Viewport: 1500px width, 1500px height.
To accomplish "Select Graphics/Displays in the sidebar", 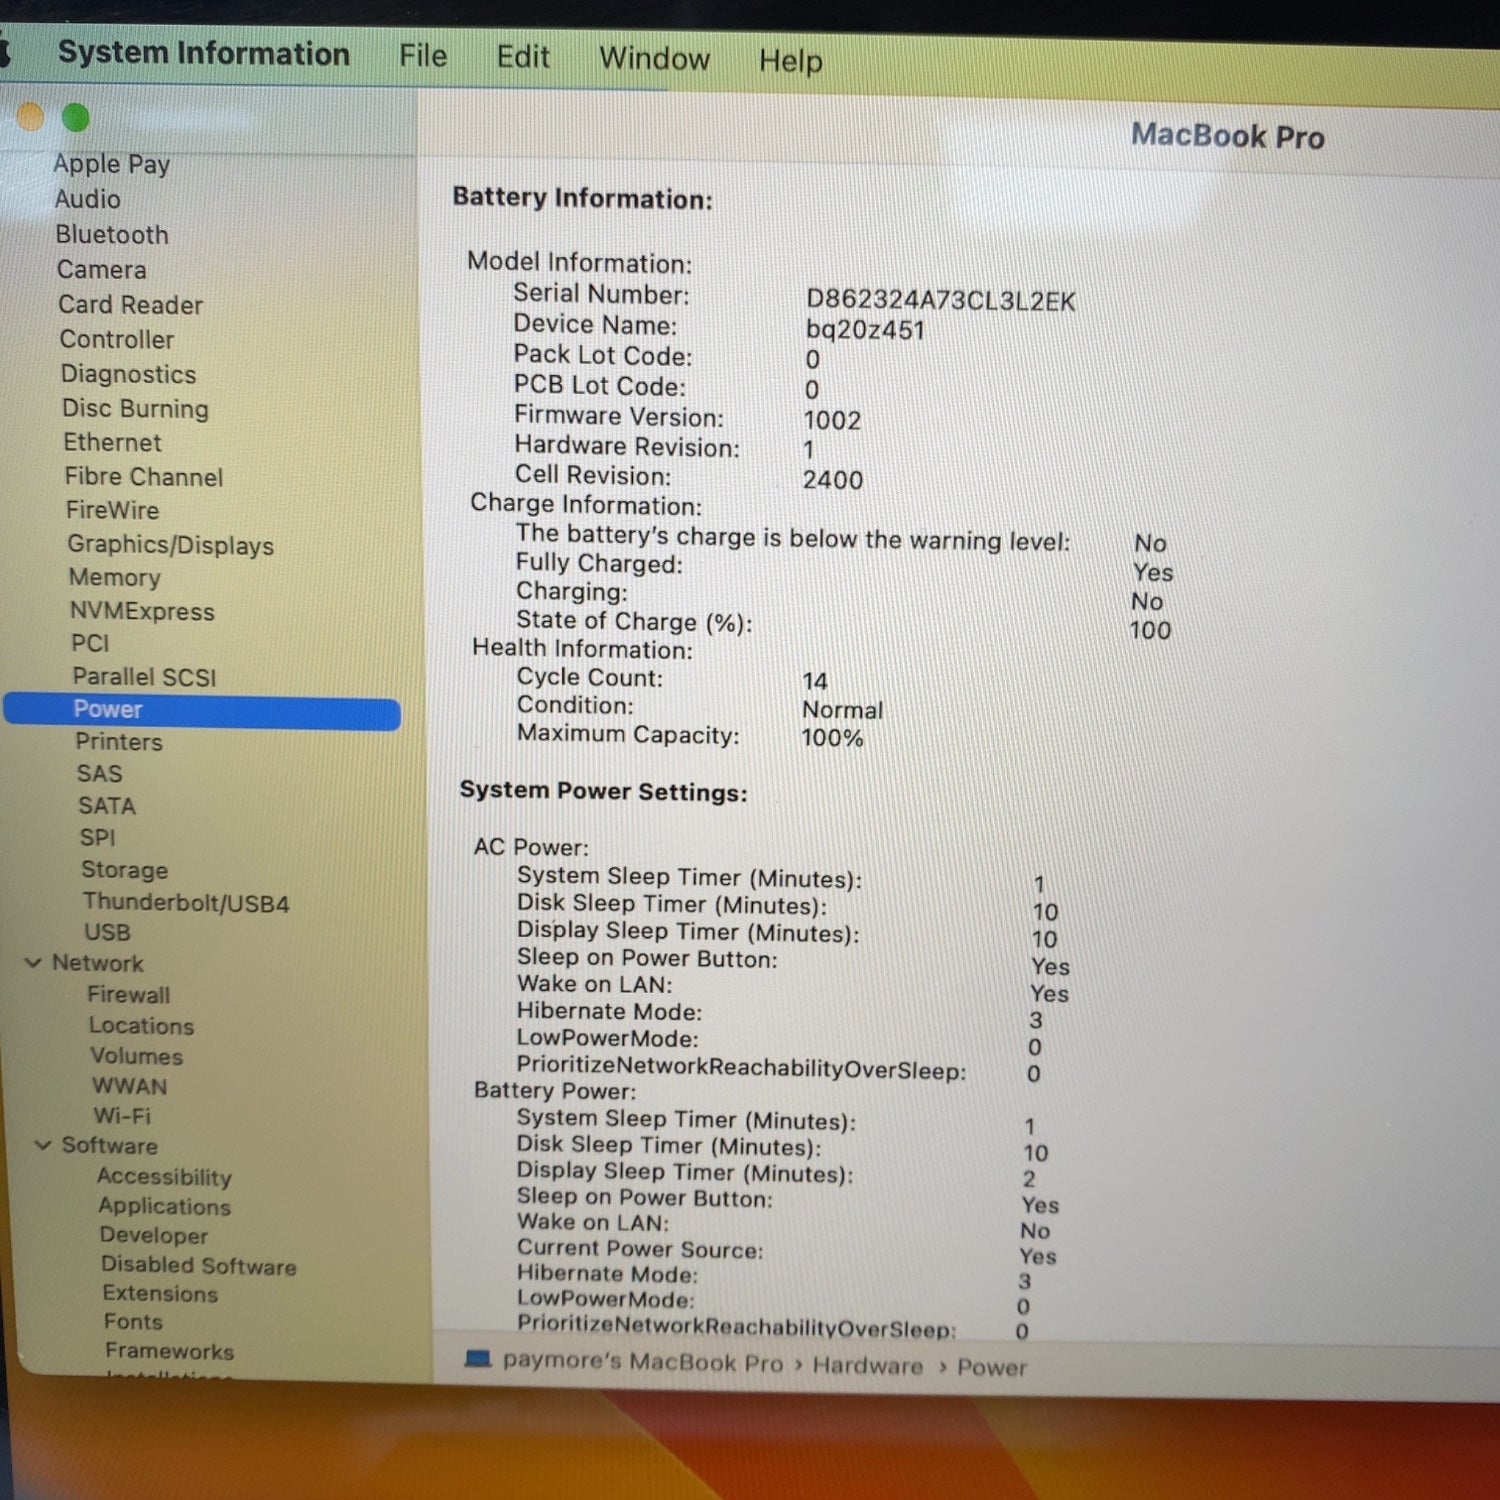I will click(x=171, y=545).
